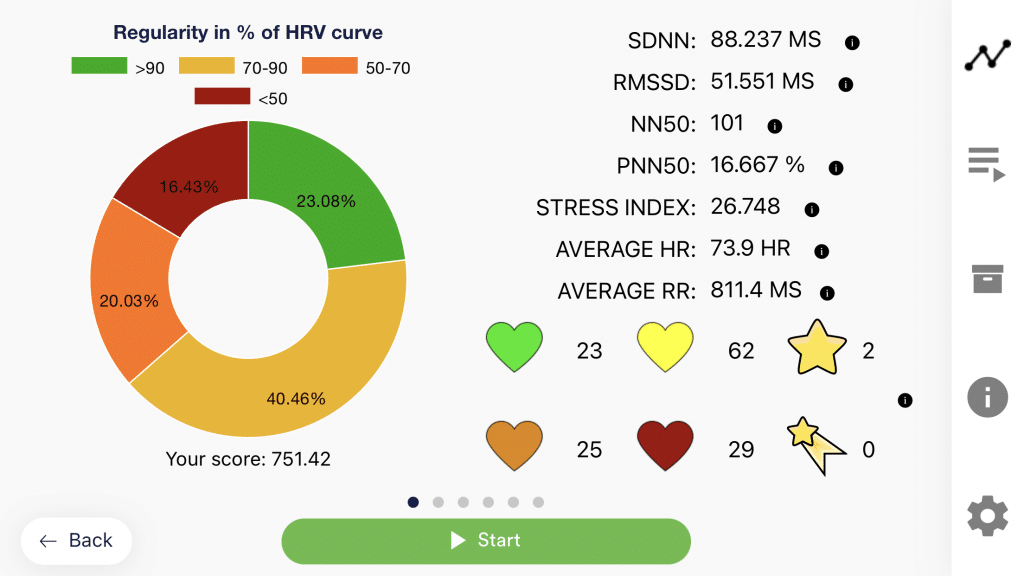This screenshot has width=1024, height=576.
Task: Open the playlist queue icon in sidebar
Action: click(x=987, y=163)
